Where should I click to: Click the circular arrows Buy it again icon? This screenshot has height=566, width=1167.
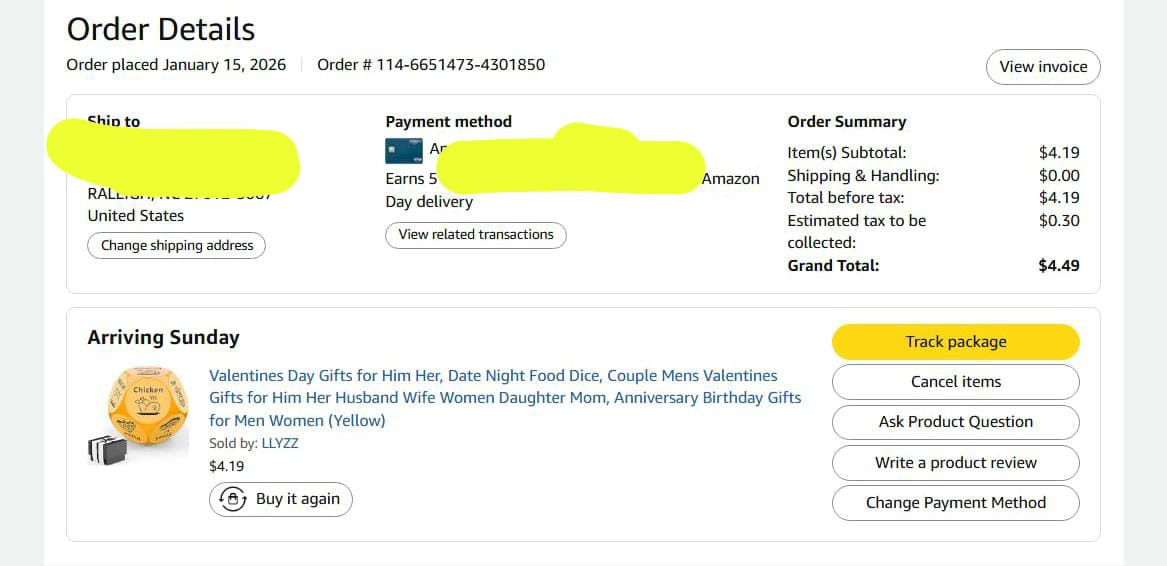233,499
